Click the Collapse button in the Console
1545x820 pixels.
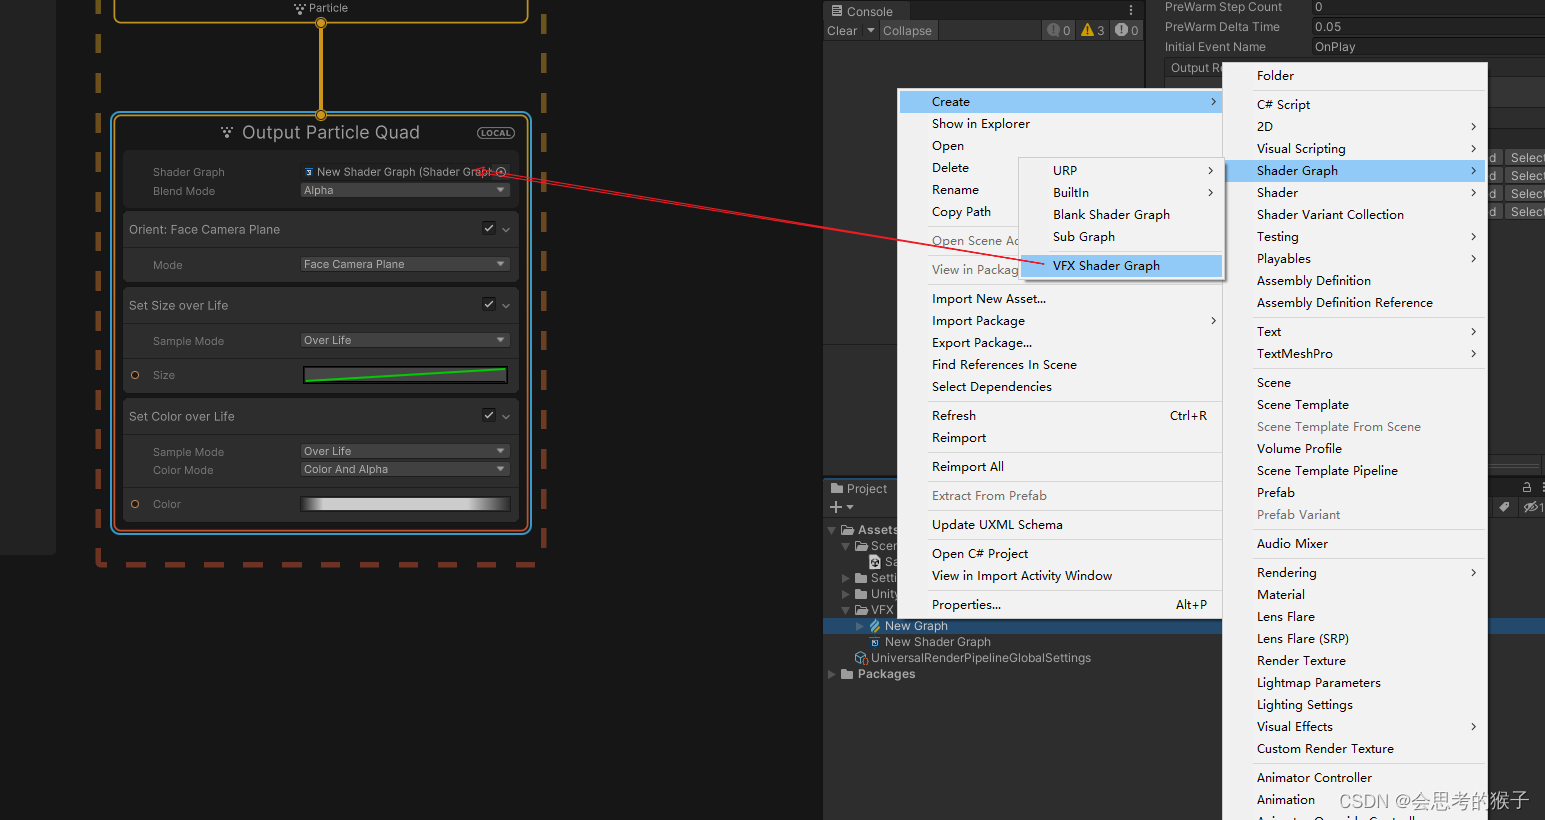click(907, 30)
